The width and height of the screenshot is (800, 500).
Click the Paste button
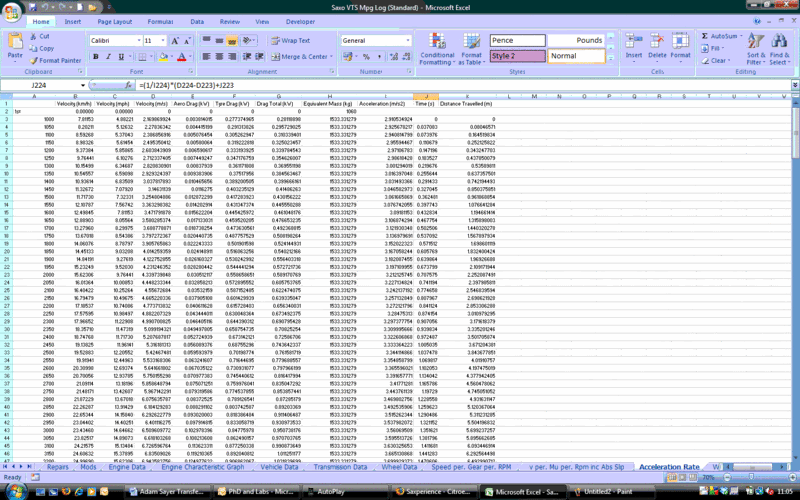(x=15, y=47)
